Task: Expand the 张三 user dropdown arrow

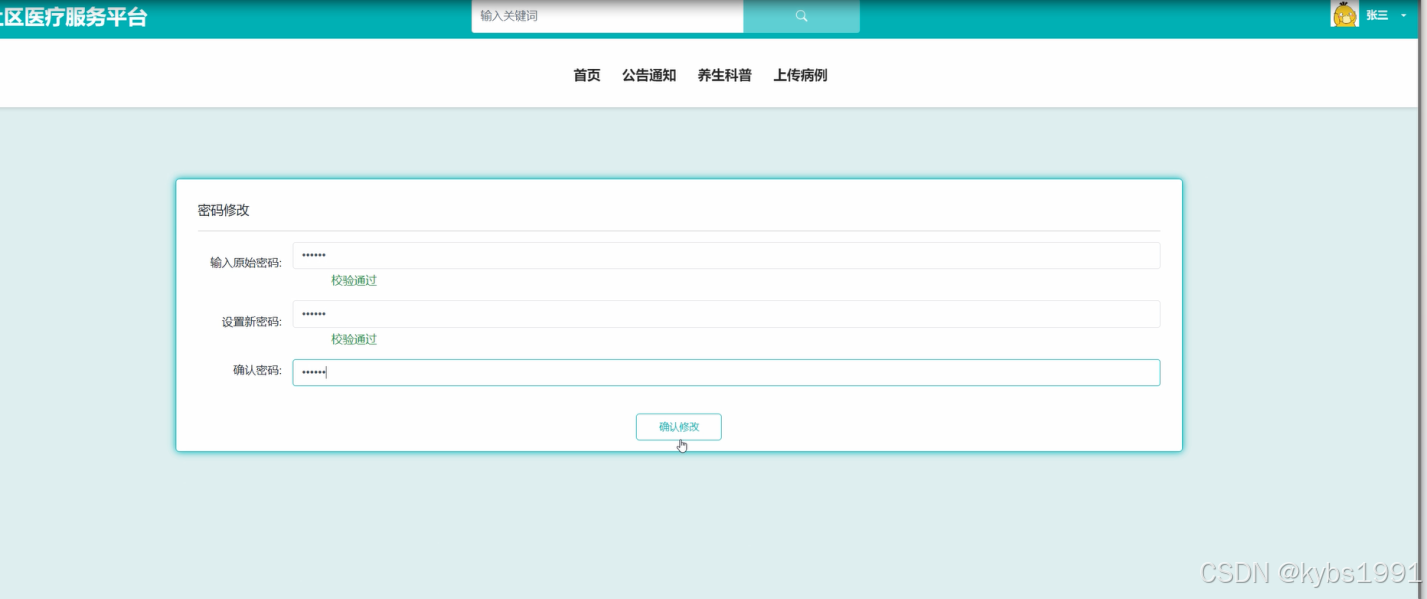Action: (x=1403, y=15)
